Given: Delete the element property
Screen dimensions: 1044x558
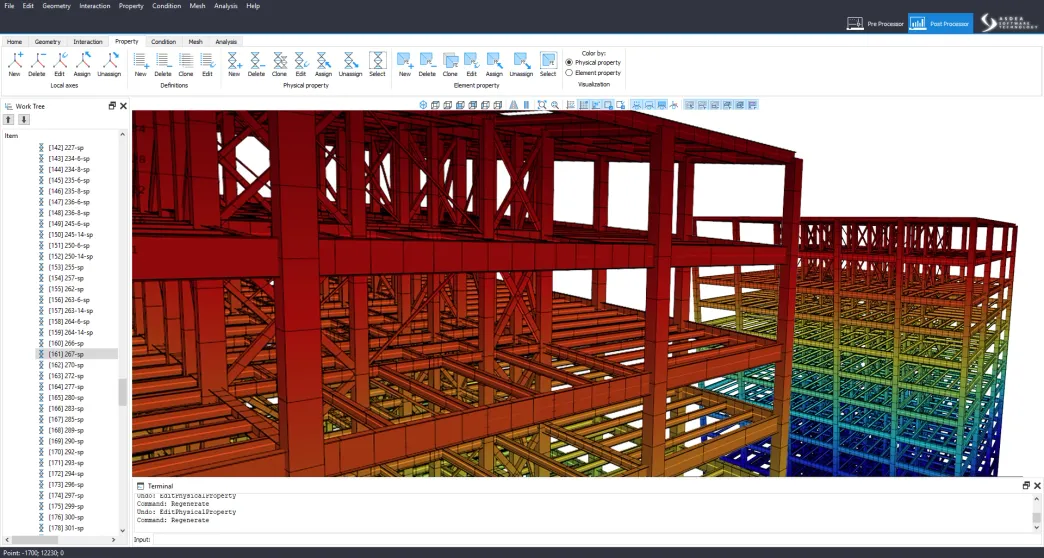Looking at the screenshot, I should (427, 65).
